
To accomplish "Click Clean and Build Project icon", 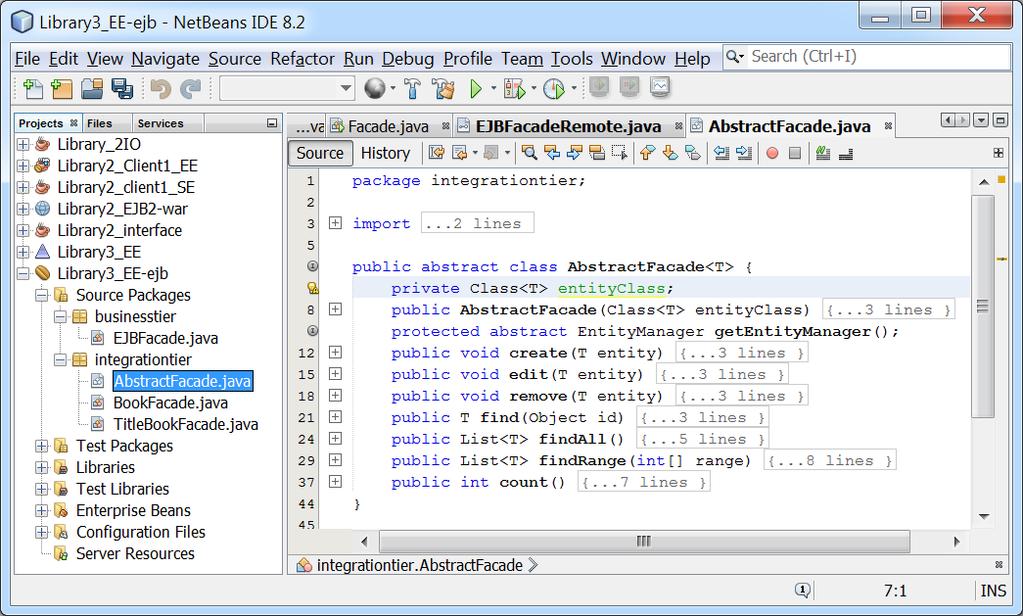I will click(x=443, y=88).
